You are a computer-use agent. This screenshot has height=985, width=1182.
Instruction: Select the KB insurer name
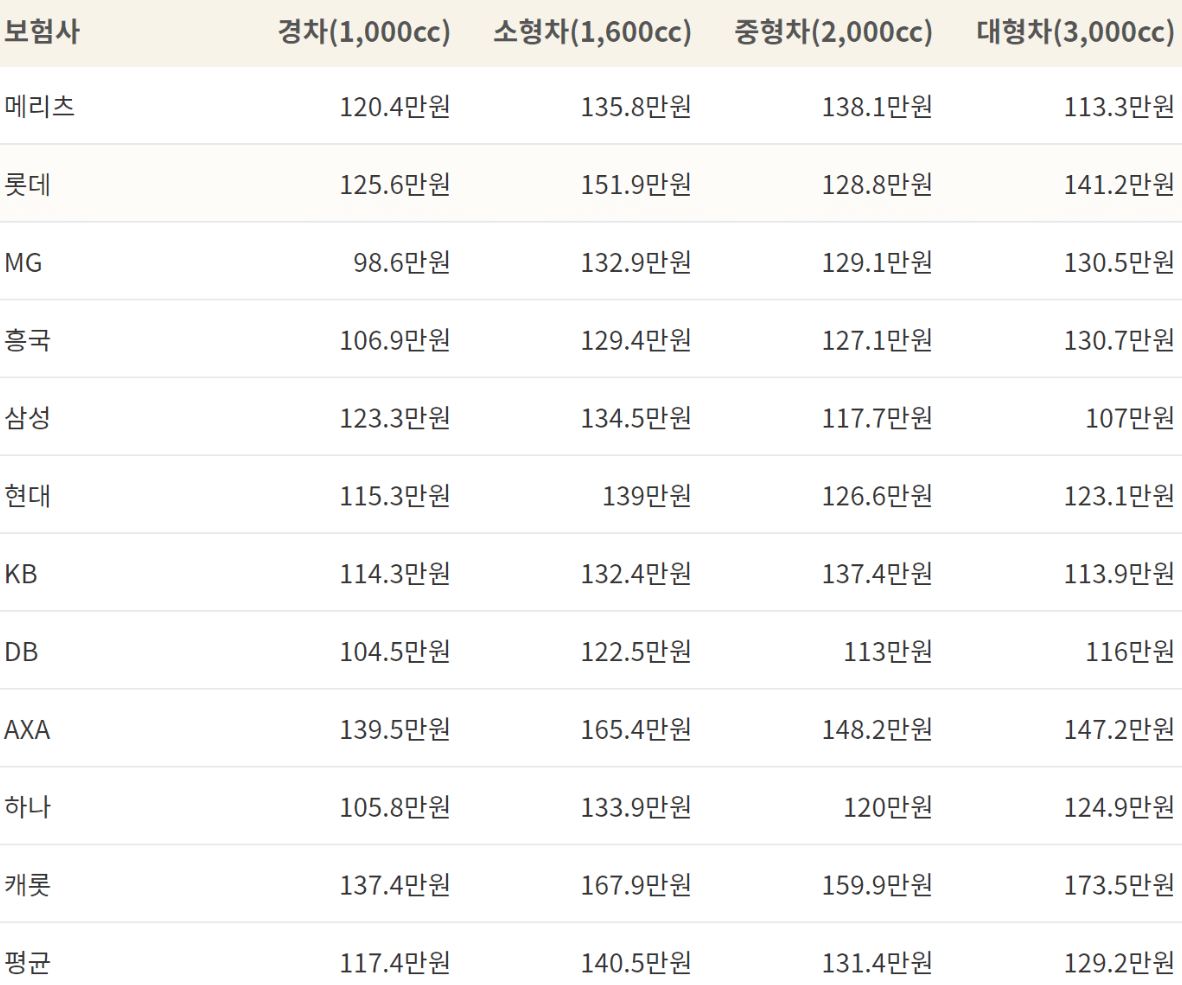pyautogui.click(x=21, y=574)
